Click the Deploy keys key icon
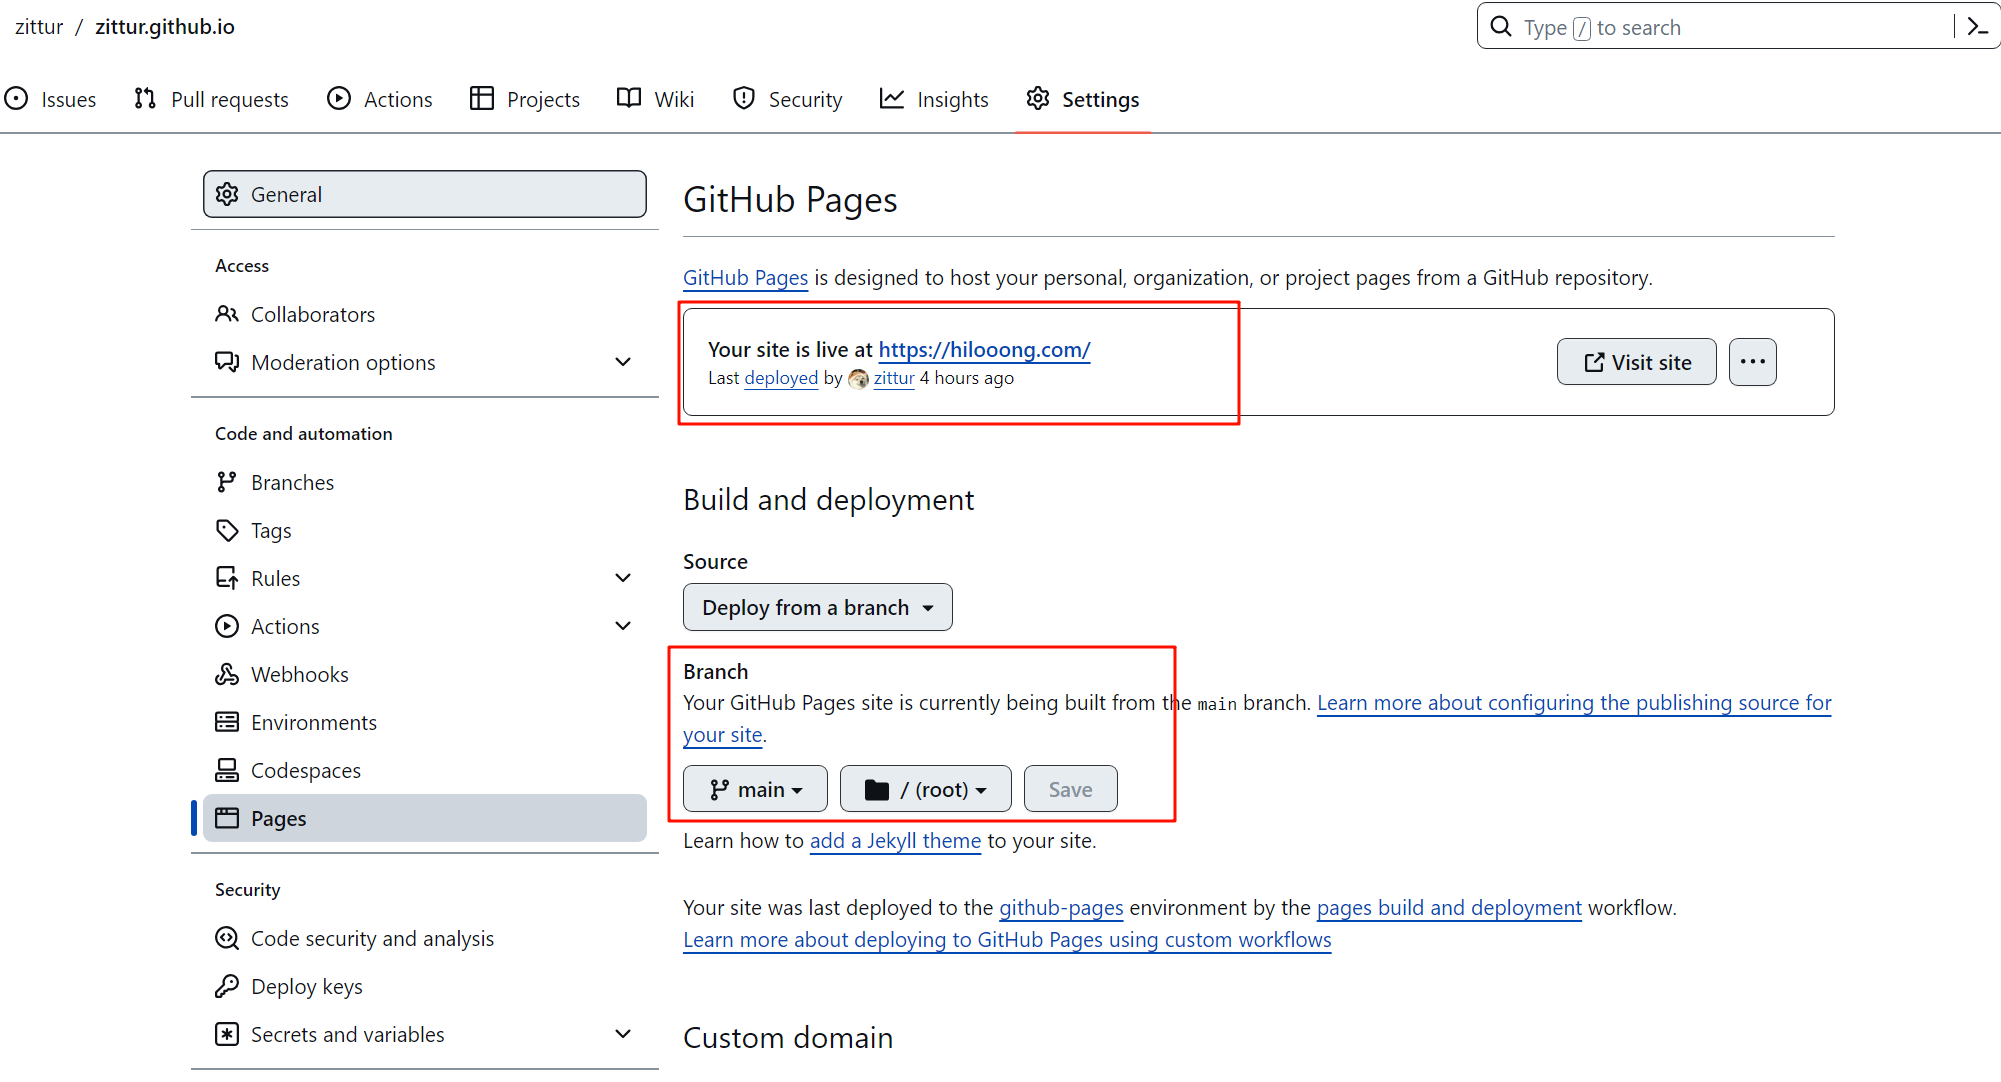Image resolution: width=2001 pixels, height=1082 pixels. [227, 986]
